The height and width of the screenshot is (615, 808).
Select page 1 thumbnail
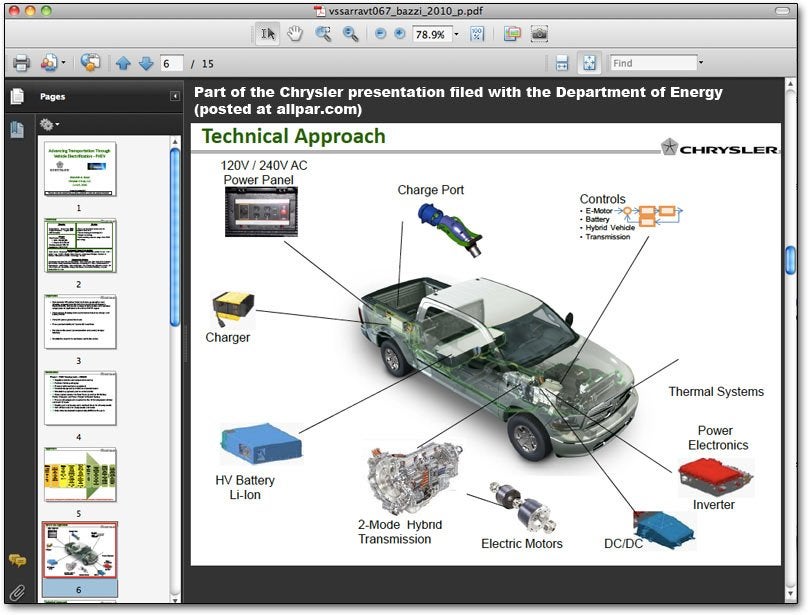pyautogui.click(x=80, y=169)
